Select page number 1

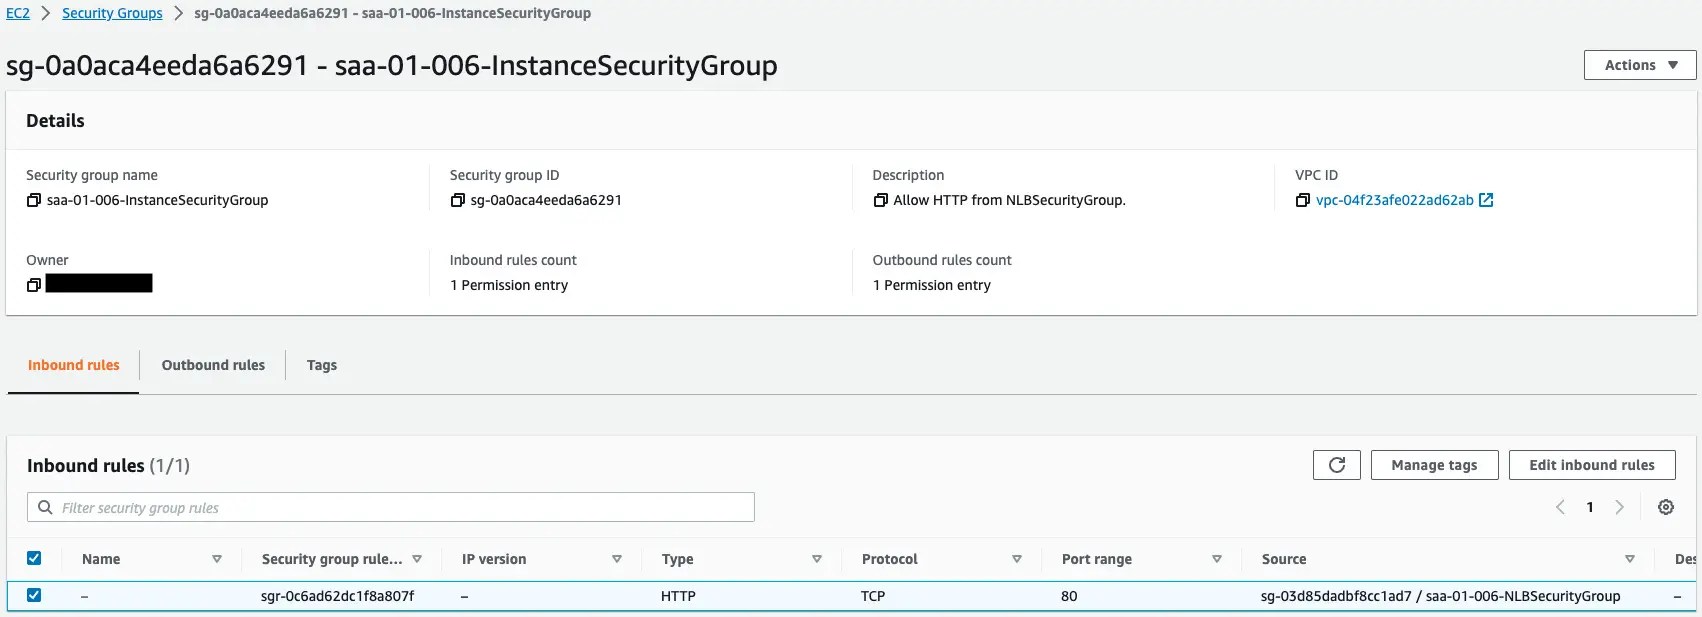coord(1590,507)
